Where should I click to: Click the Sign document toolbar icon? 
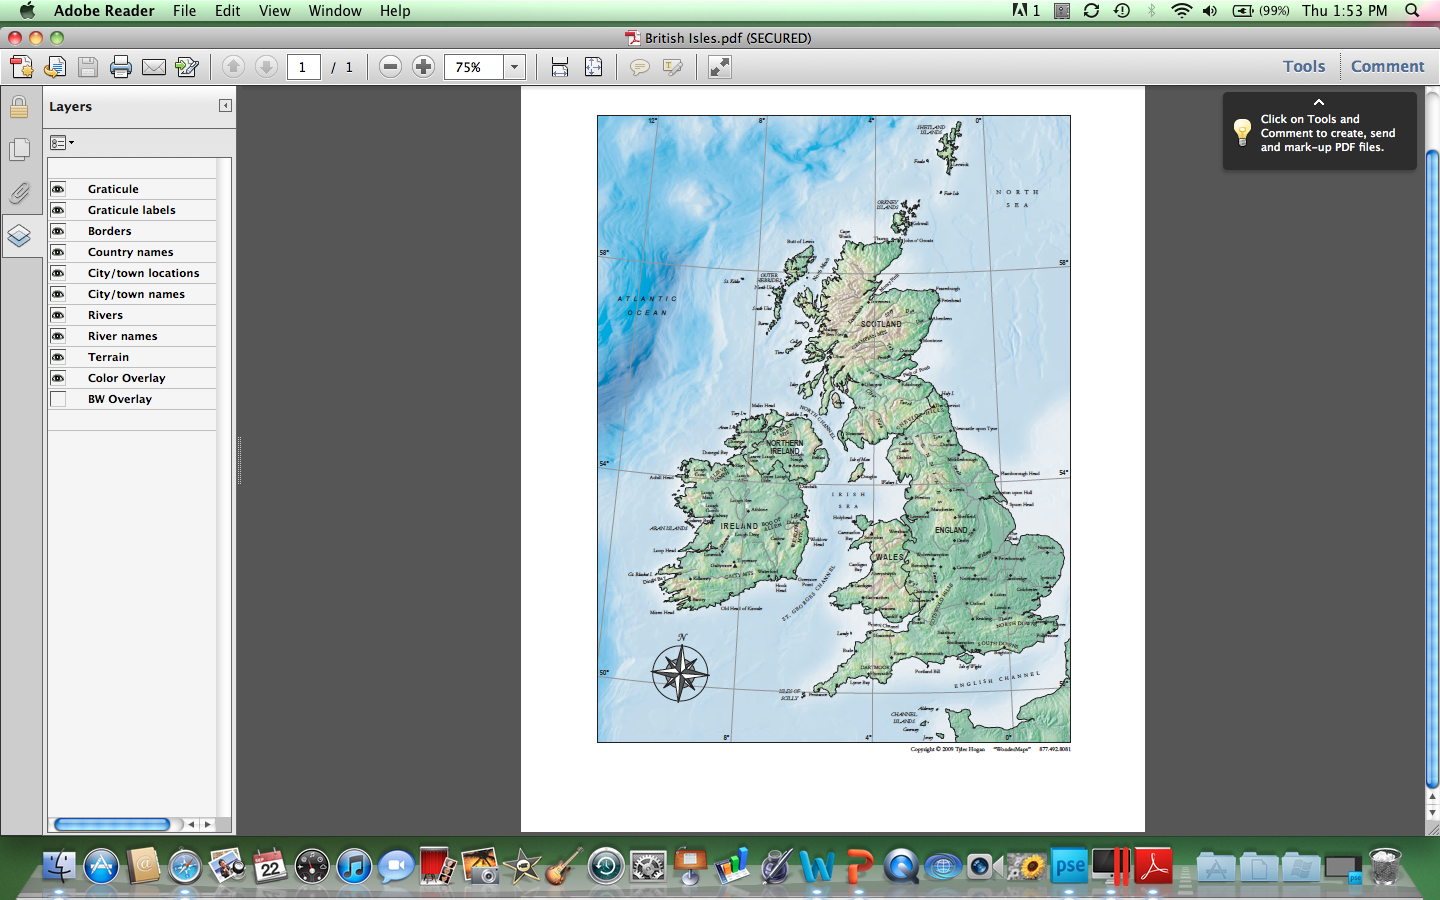[x=187, y=67]
